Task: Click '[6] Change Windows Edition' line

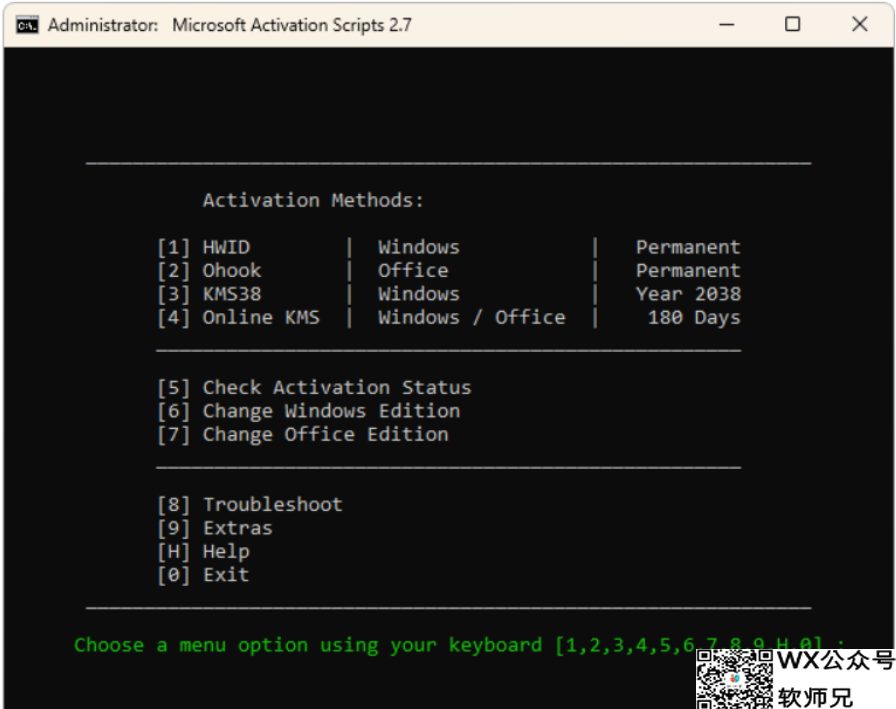Action: tap(309, 411)
